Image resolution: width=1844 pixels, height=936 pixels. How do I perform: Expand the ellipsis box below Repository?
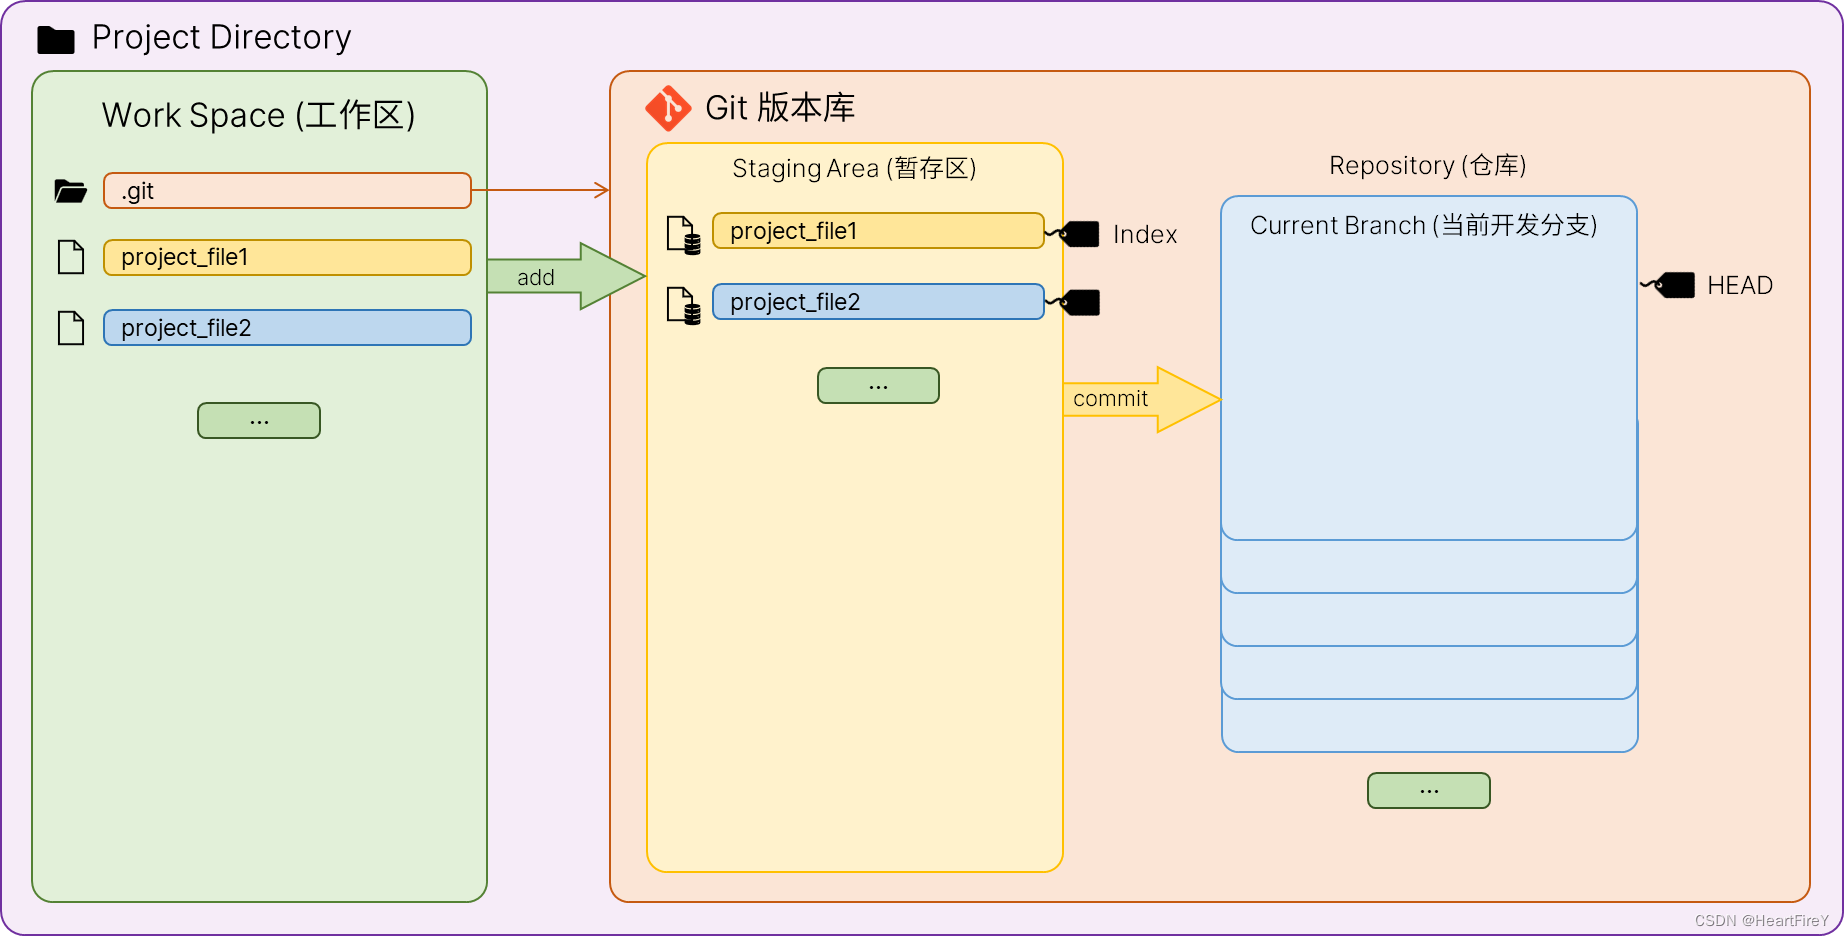1428,790
